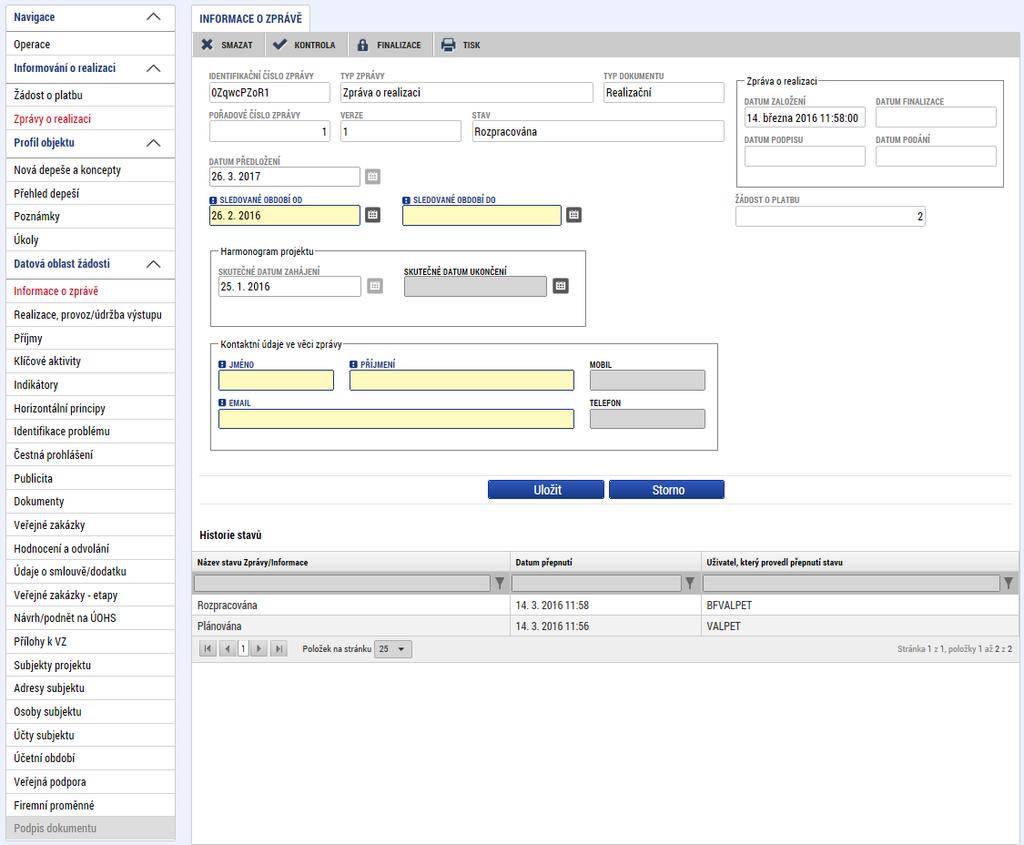Click the Kontrola checkmark icon
The height and width of the screenshot is (845, 1024).
click(x=280, y=44)
